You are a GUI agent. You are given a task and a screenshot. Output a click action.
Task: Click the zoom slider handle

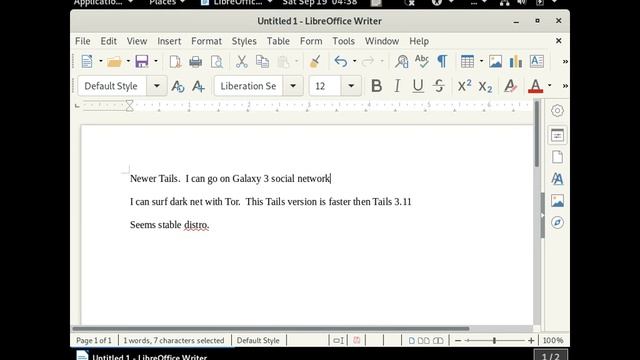[x=494, y=340]
